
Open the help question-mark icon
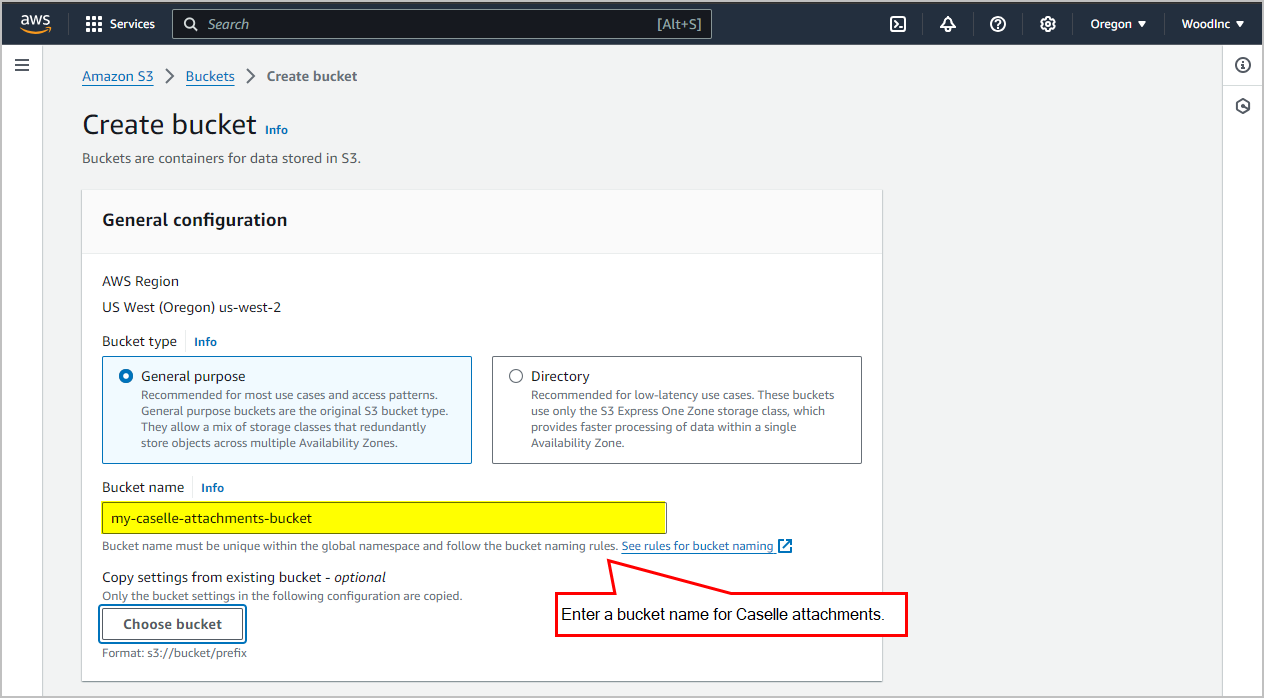(x=998, y=24)
